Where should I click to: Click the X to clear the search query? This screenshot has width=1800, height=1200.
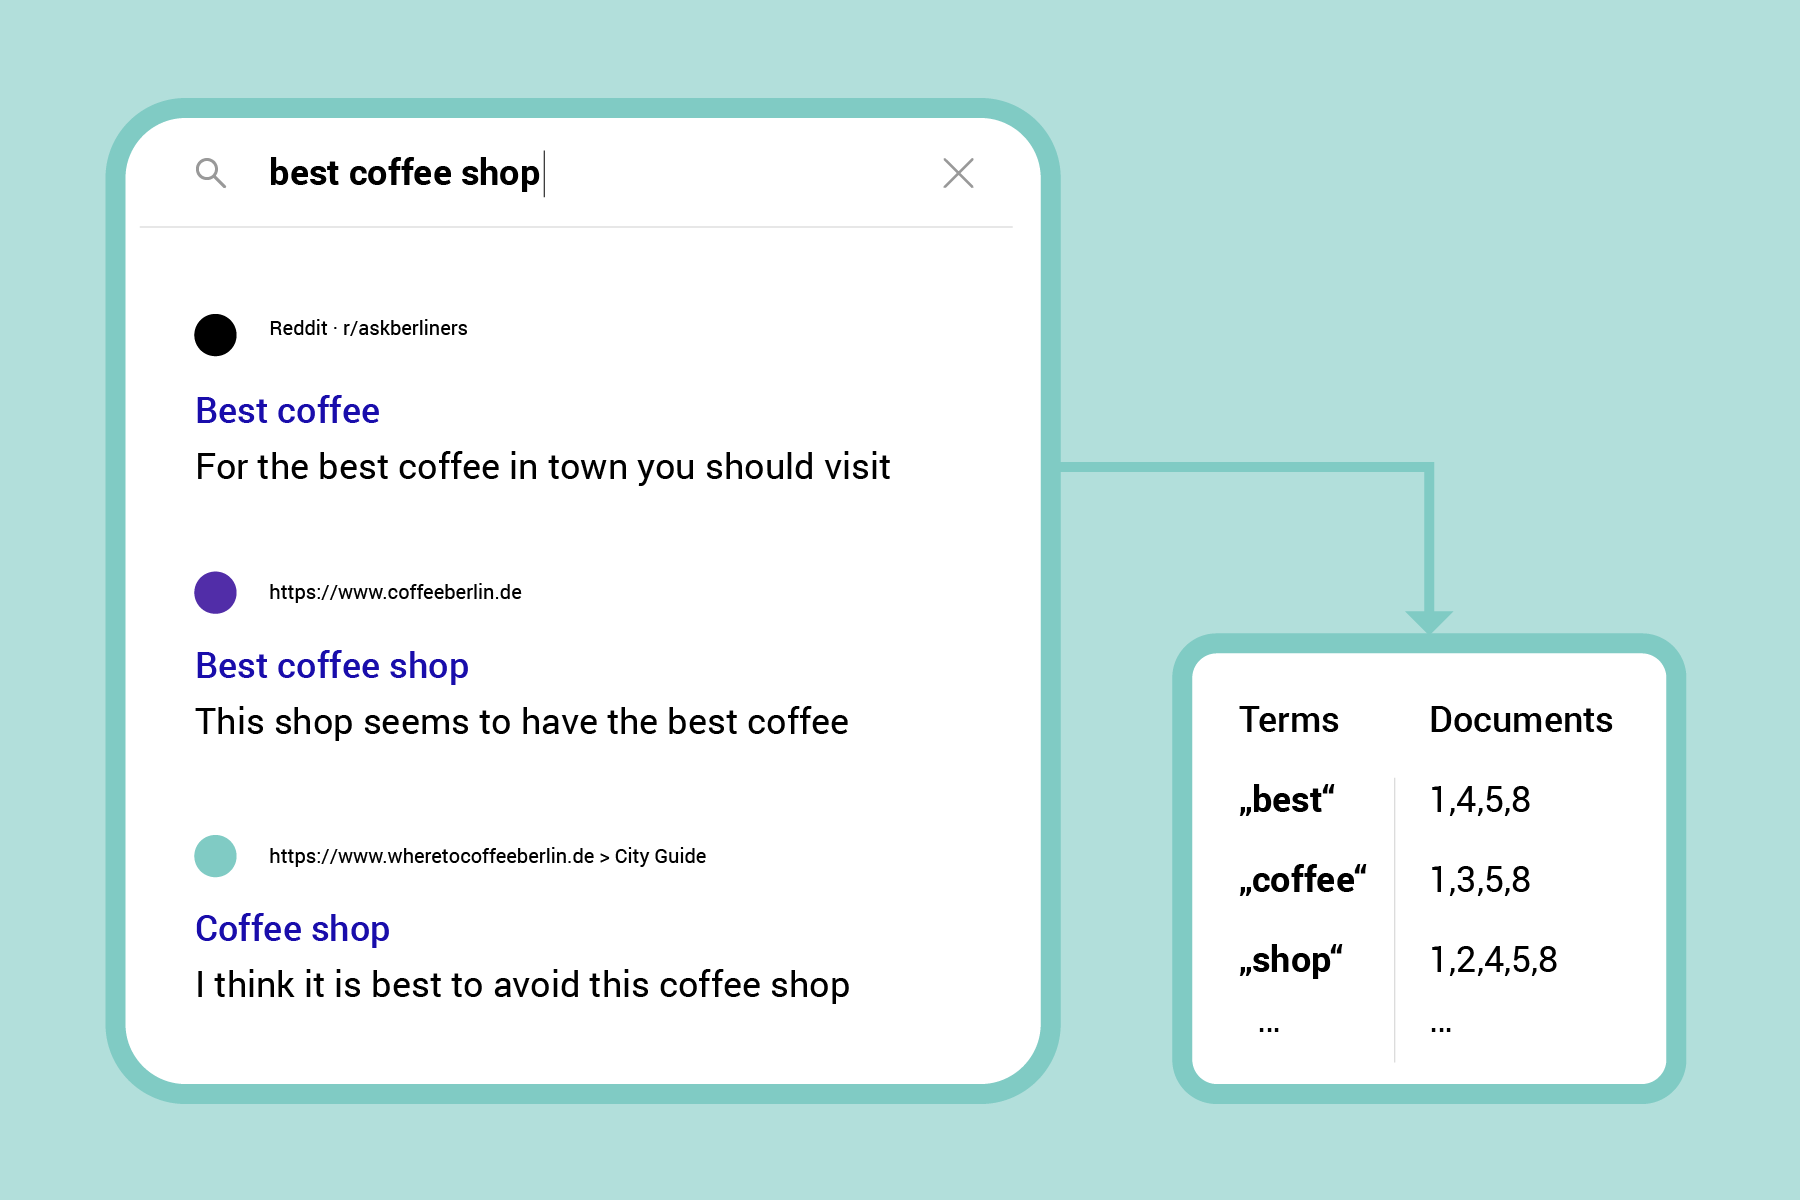click(958, 172)
